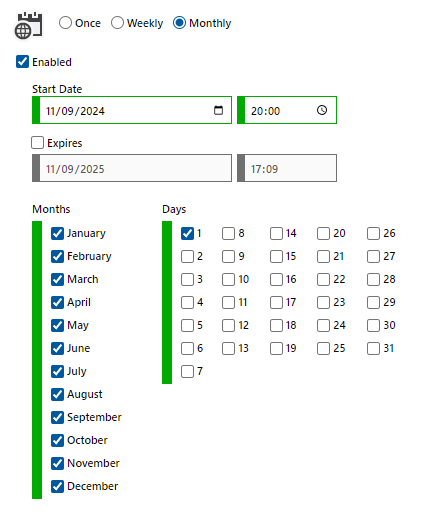Select the Once schedule option
Image resolution: width=423 pixels, height=514 pixels.
click(65, 23)
